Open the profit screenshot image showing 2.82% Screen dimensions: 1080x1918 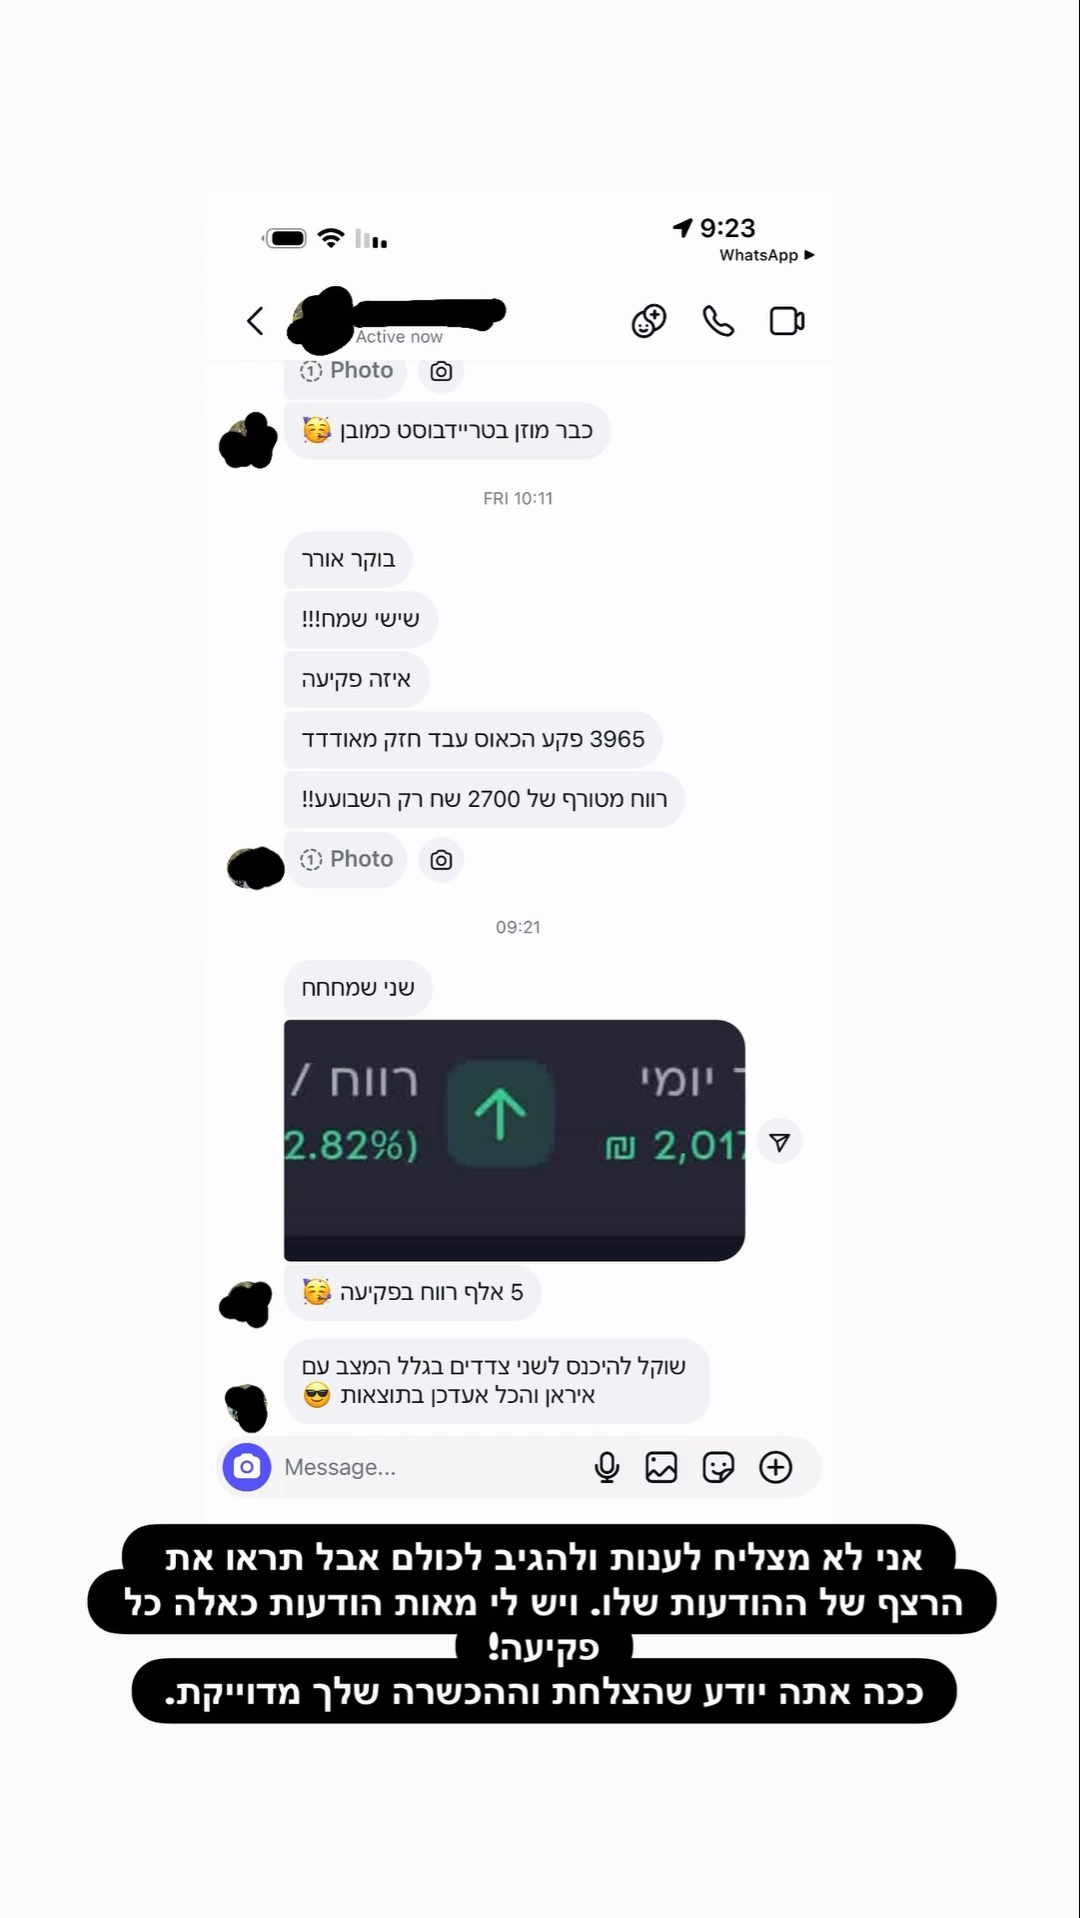[x=514, y=1140]
